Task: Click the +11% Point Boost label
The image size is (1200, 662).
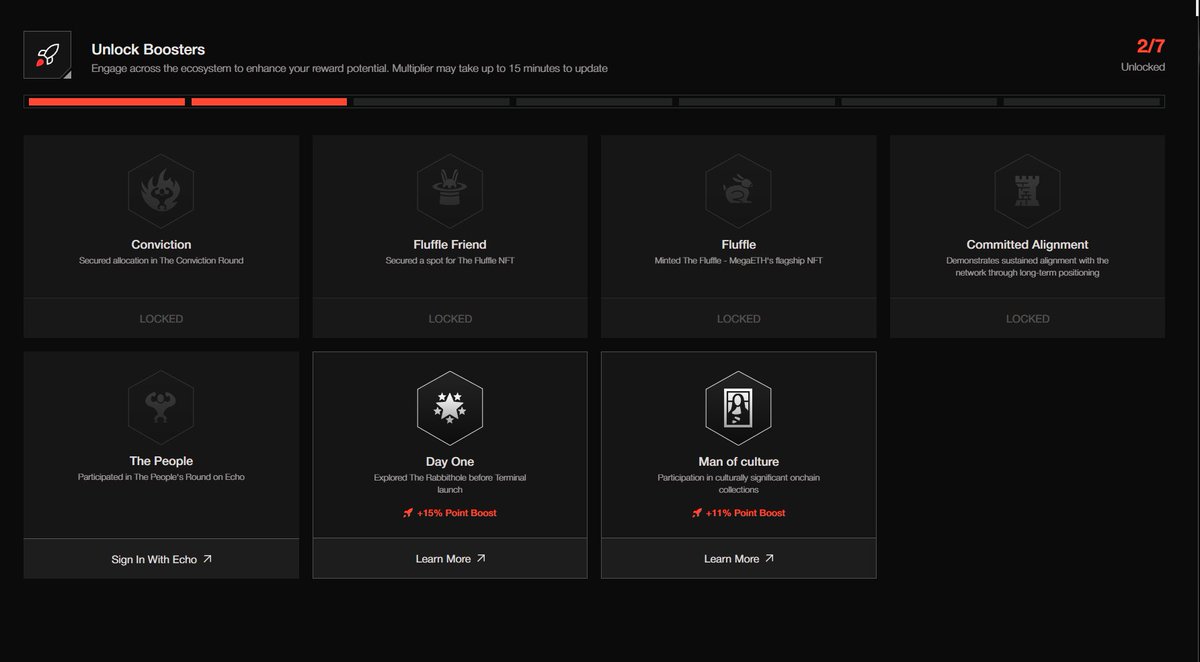Action: coord(745,513)
